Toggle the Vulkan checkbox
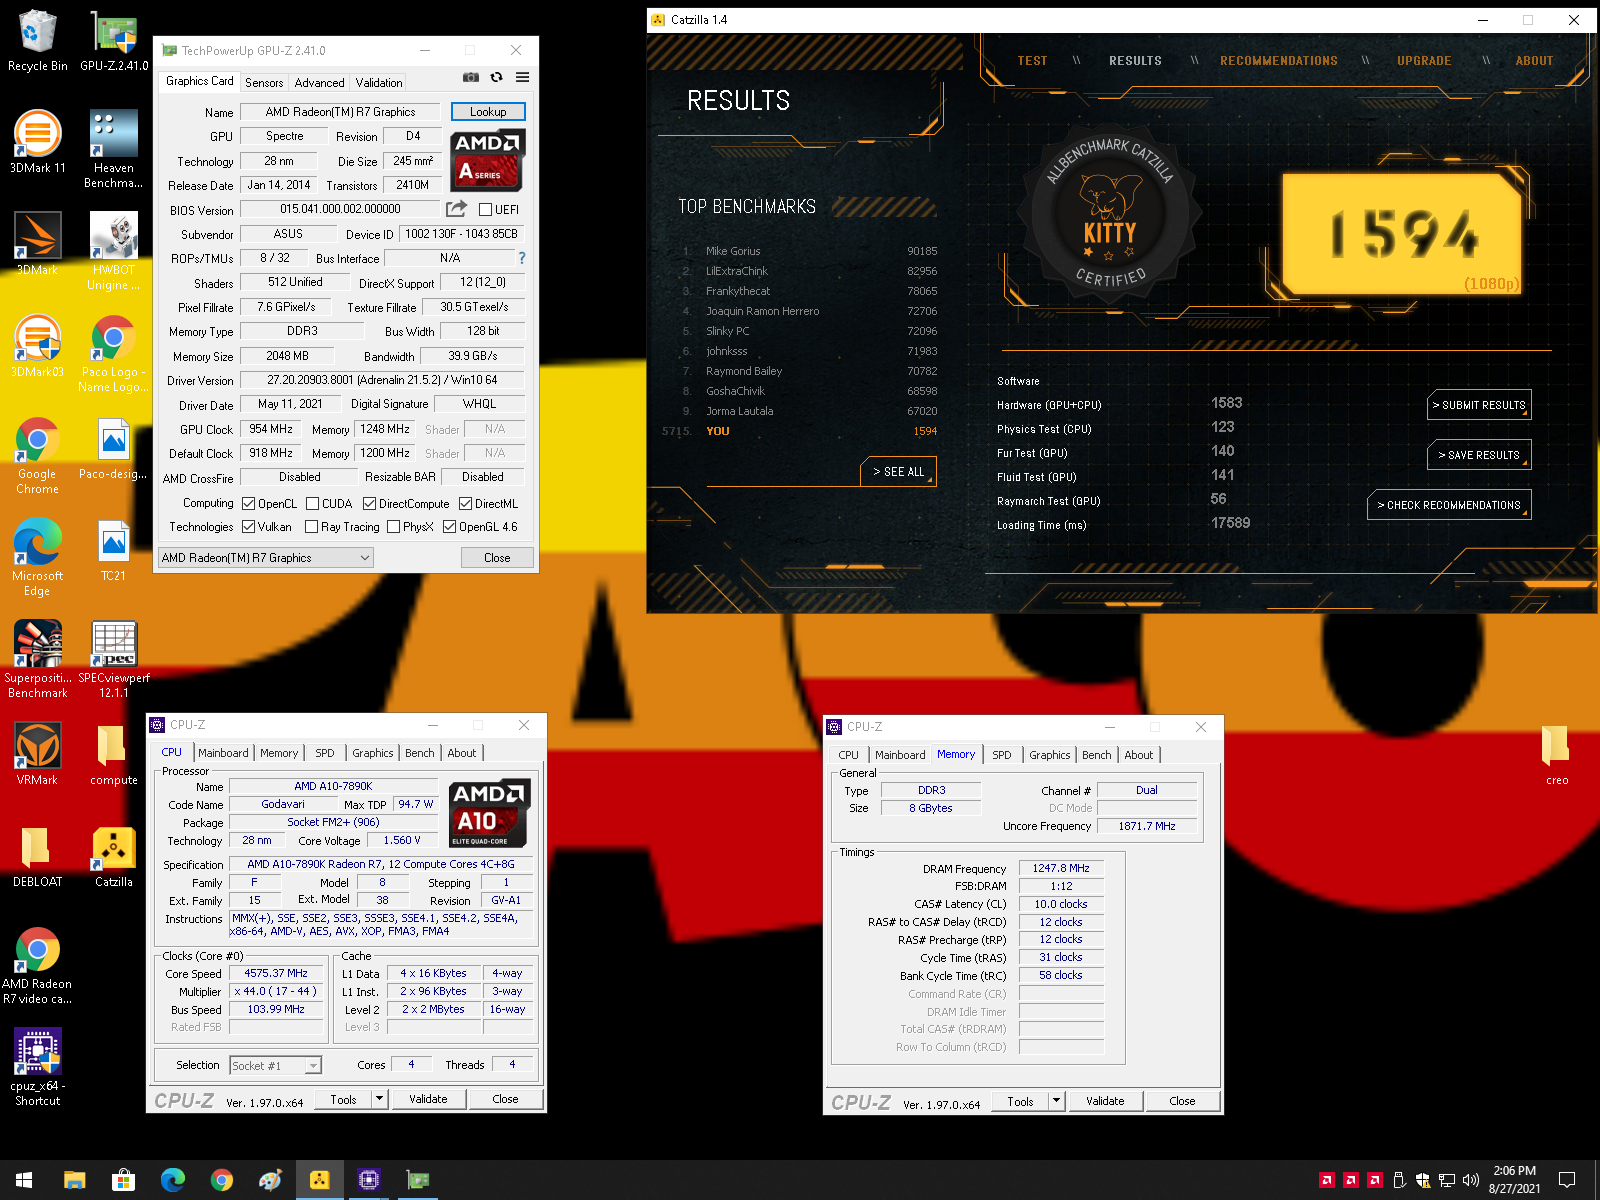 coord(249,527)
